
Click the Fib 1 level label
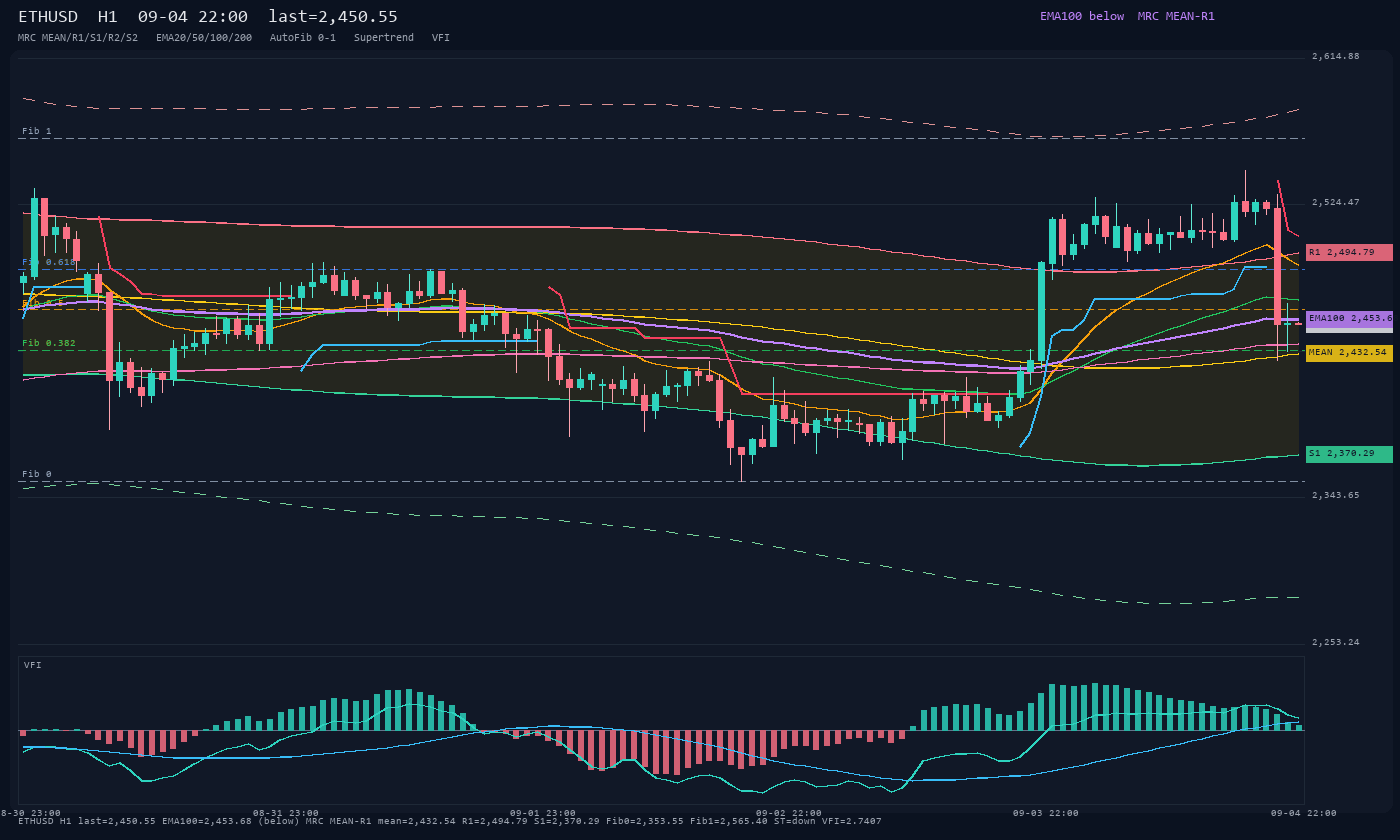[37, 132]
